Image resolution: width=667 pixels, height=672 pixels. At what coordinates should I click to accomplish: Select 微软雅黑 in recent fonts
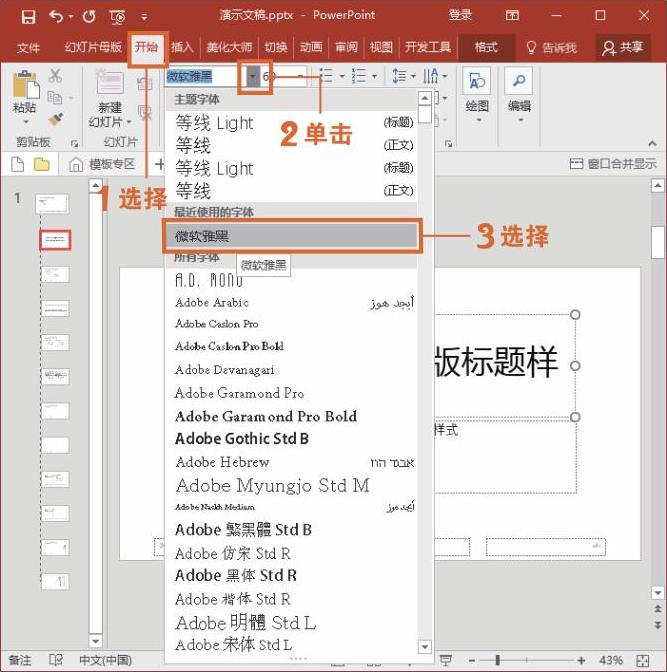pos(291,236)
